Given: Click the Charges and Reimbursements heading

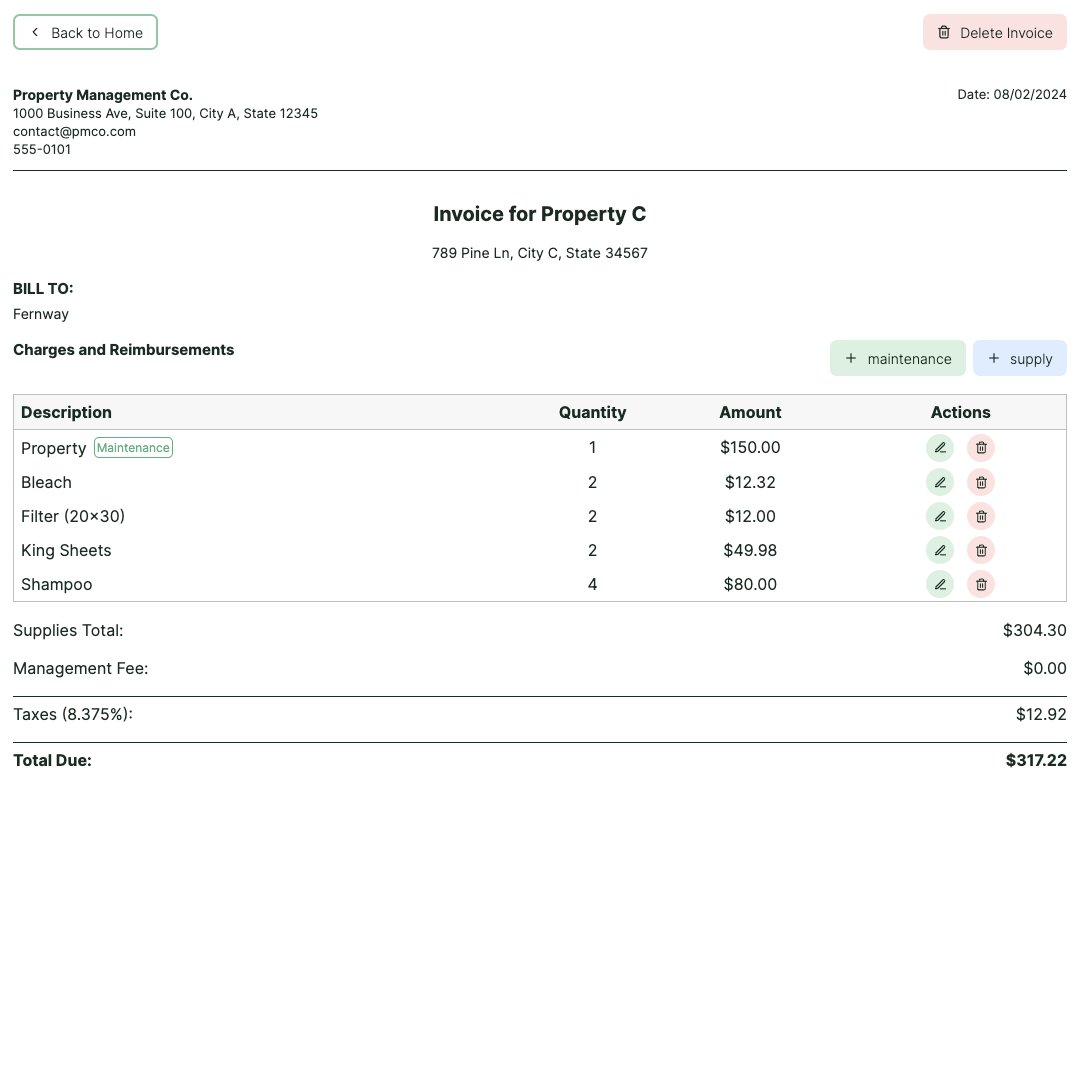Looking at the screenshot, I should [123, 350].
